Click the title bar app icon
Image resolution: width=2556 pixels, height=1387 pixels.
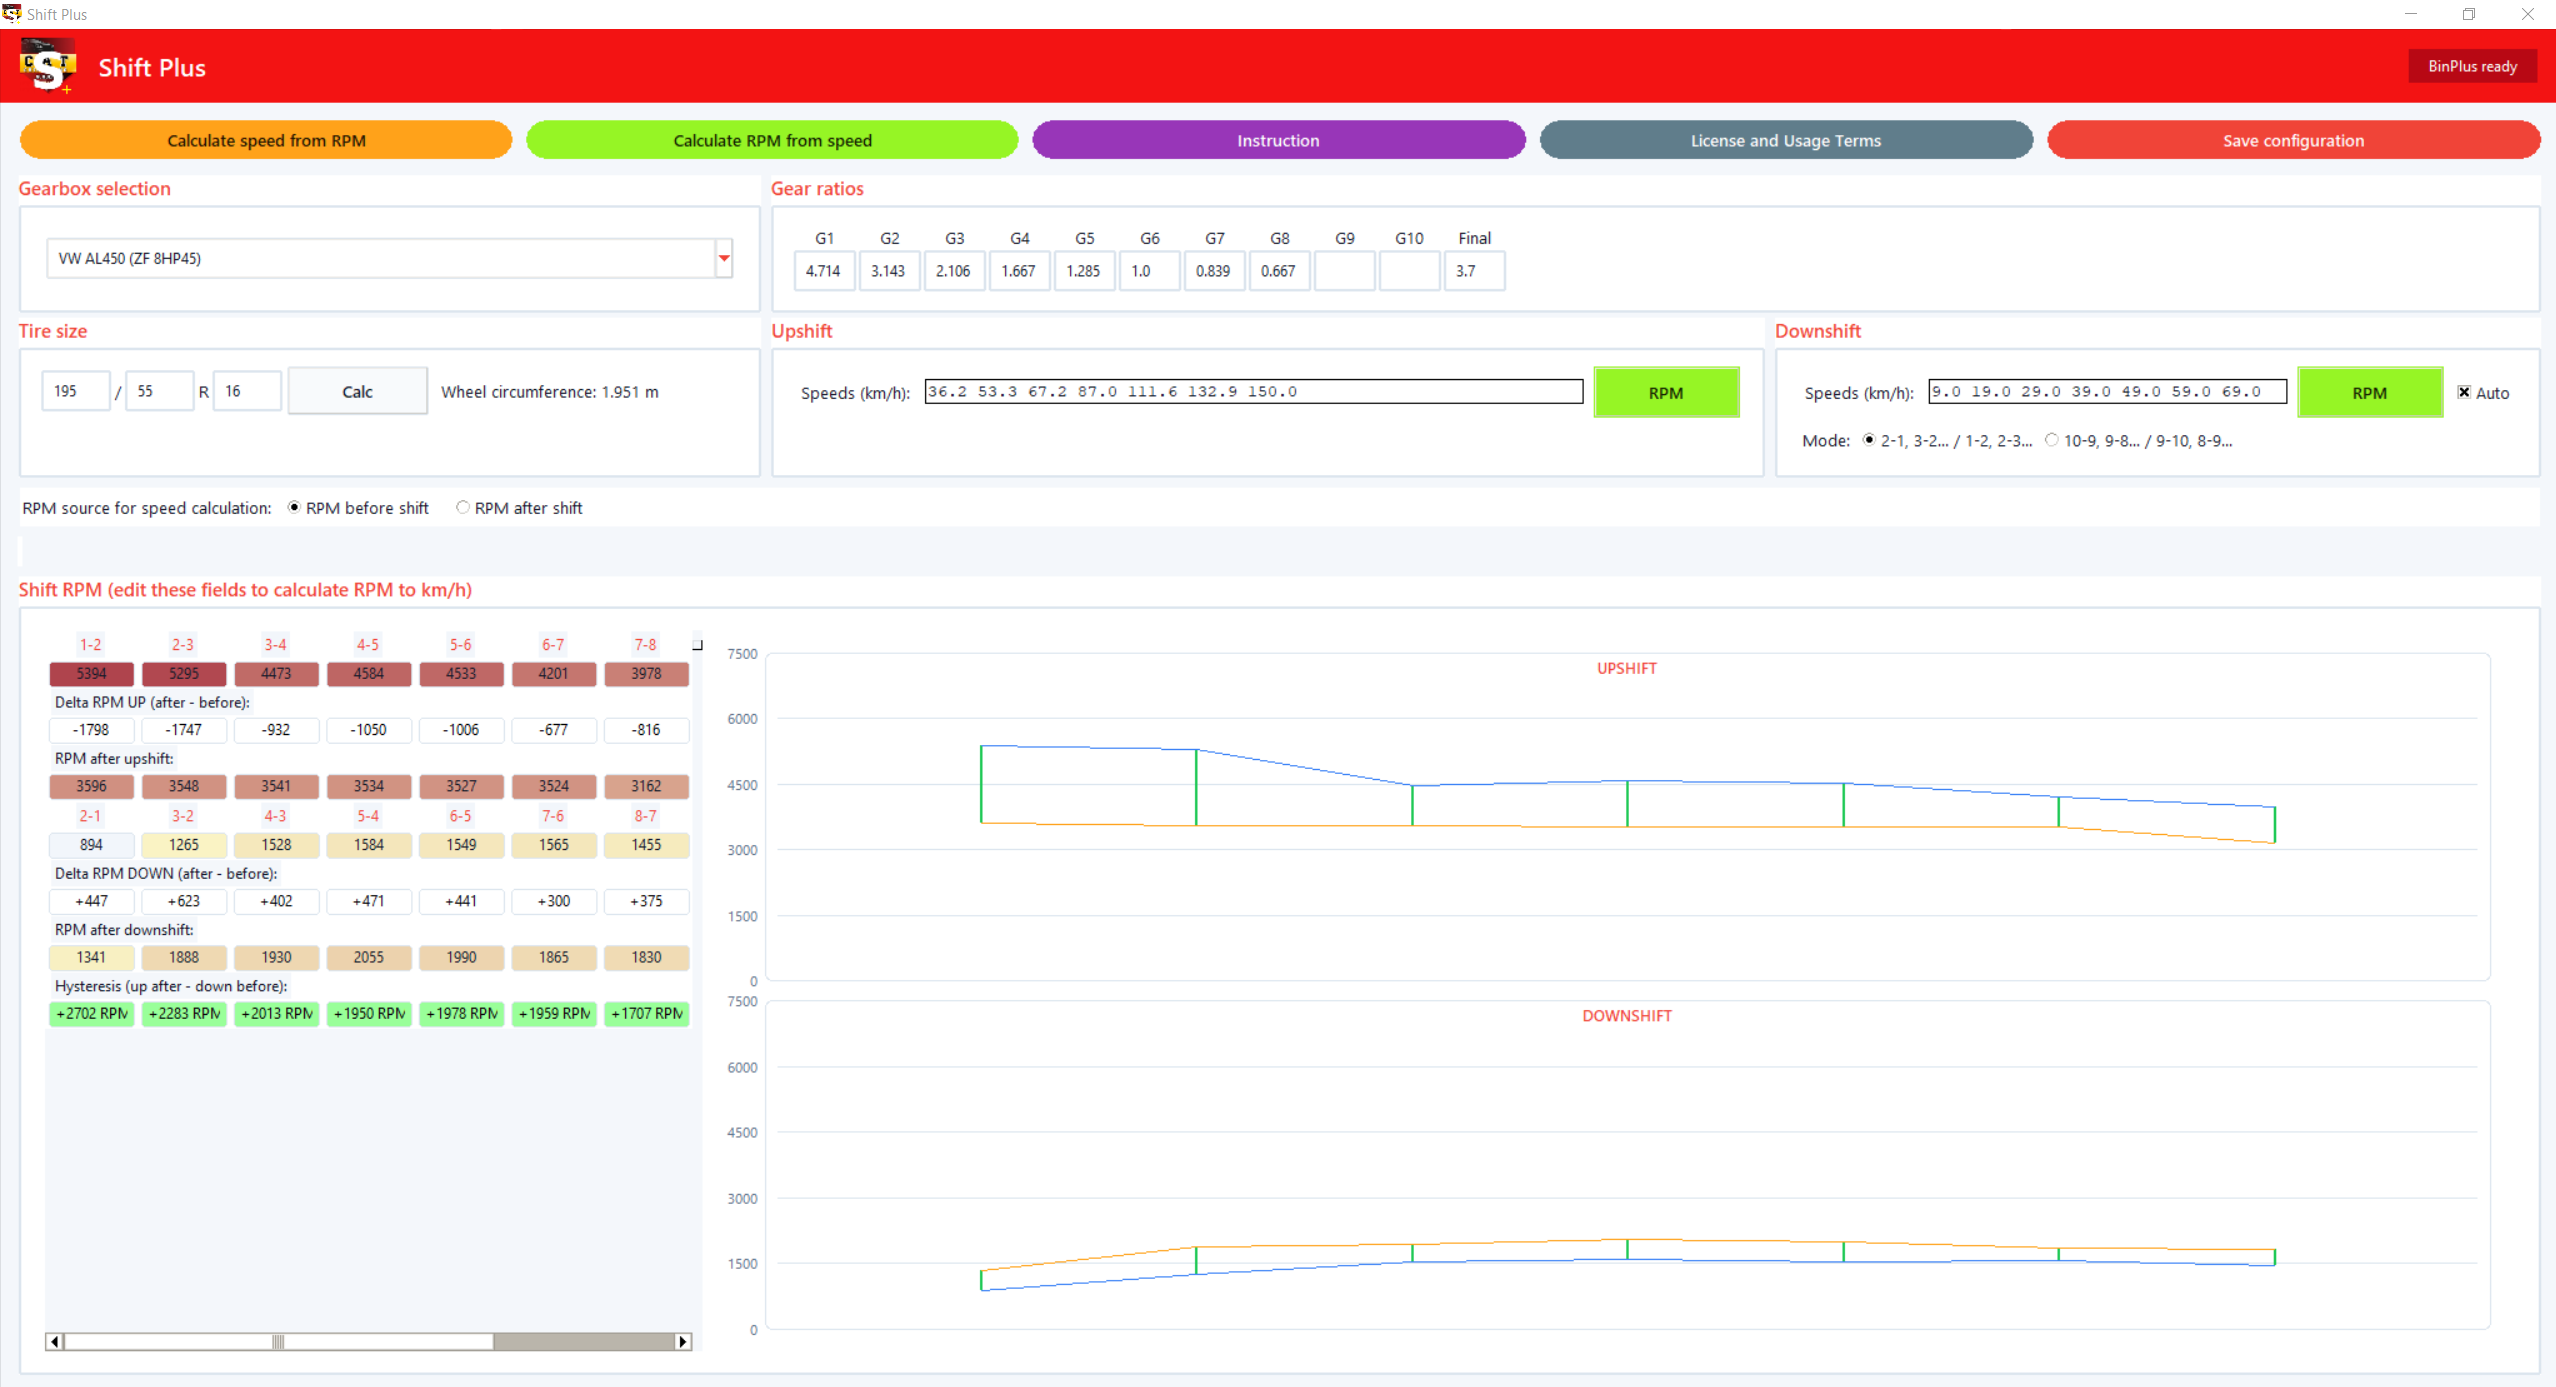pos(11,13)
